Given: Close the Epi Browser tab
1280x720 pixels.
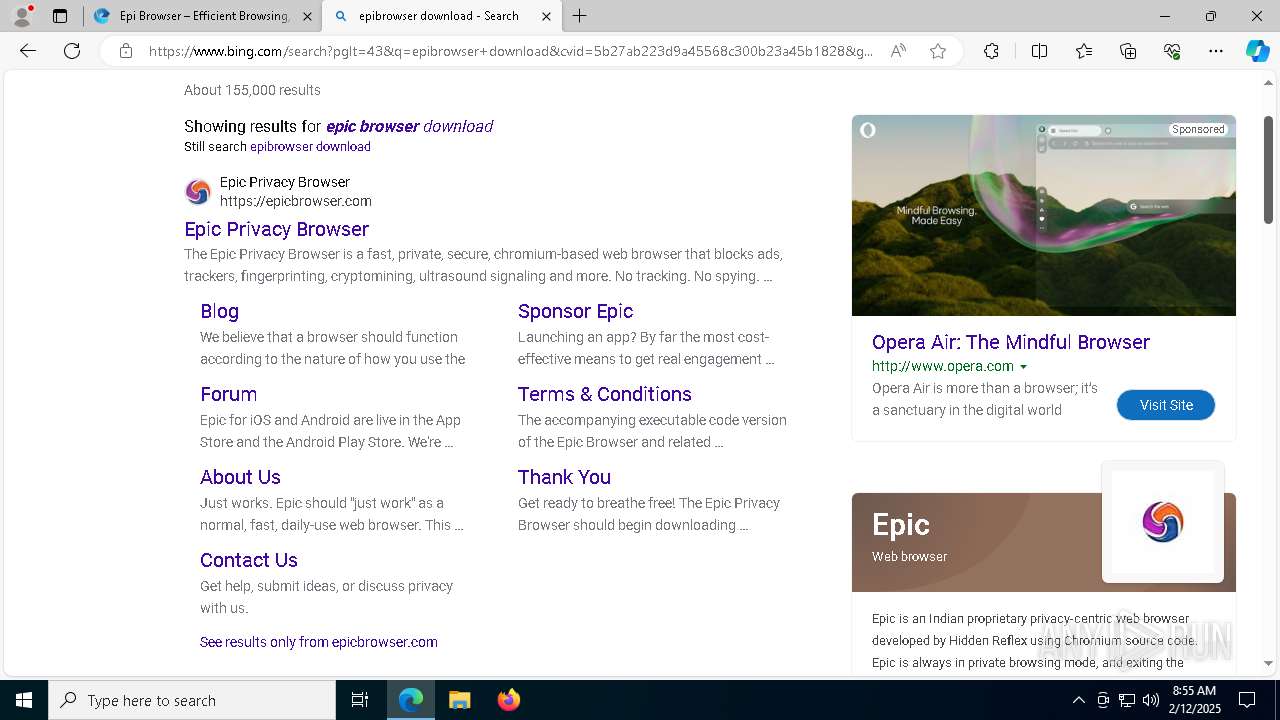Looking at the screenshot, I should 307,16.
